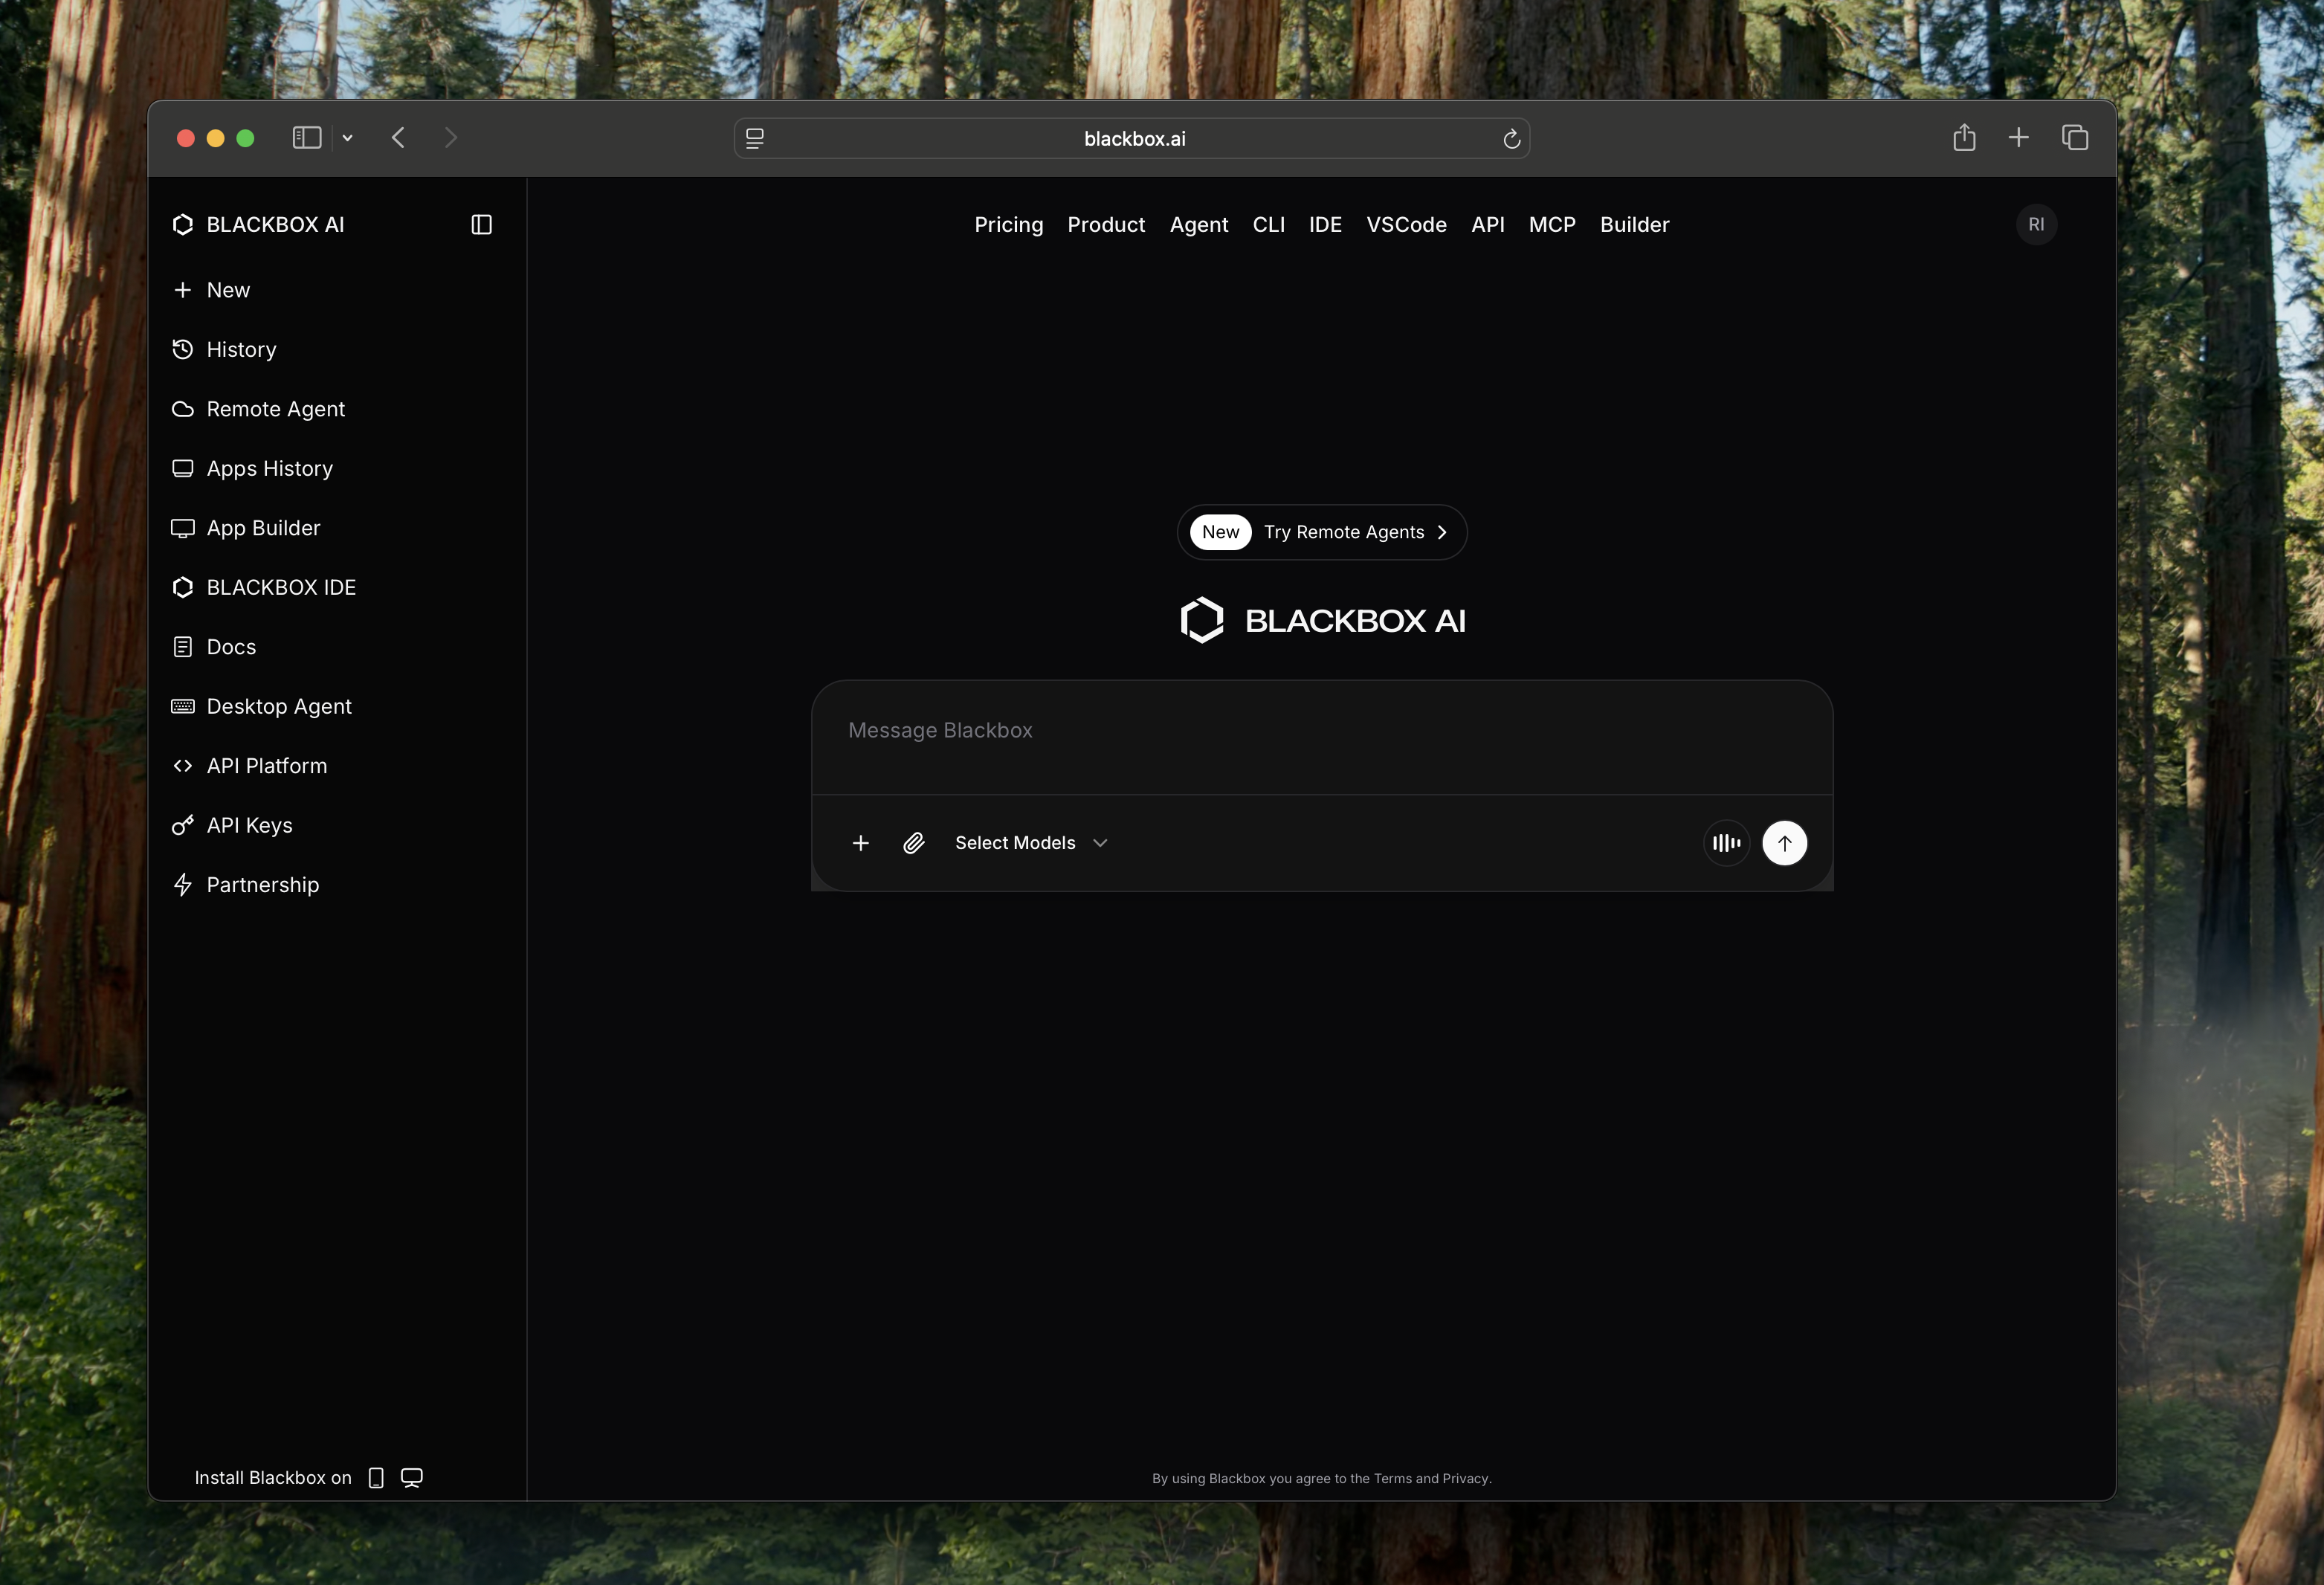Click the desktop install icon at the bottom
This screenshot has width=2324, height=1585.
[411, 1478]
